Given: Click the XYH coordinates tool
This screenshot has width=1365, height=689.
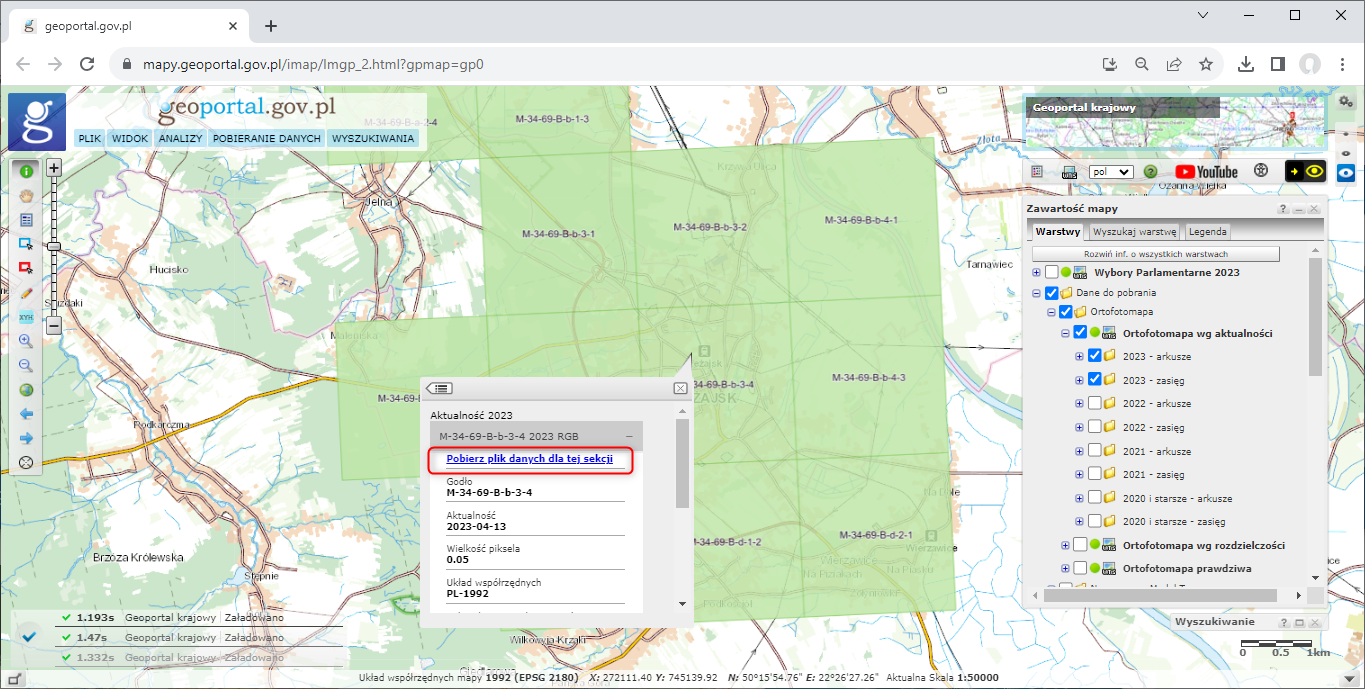Looking at the screenshot, I should point(26,317).
